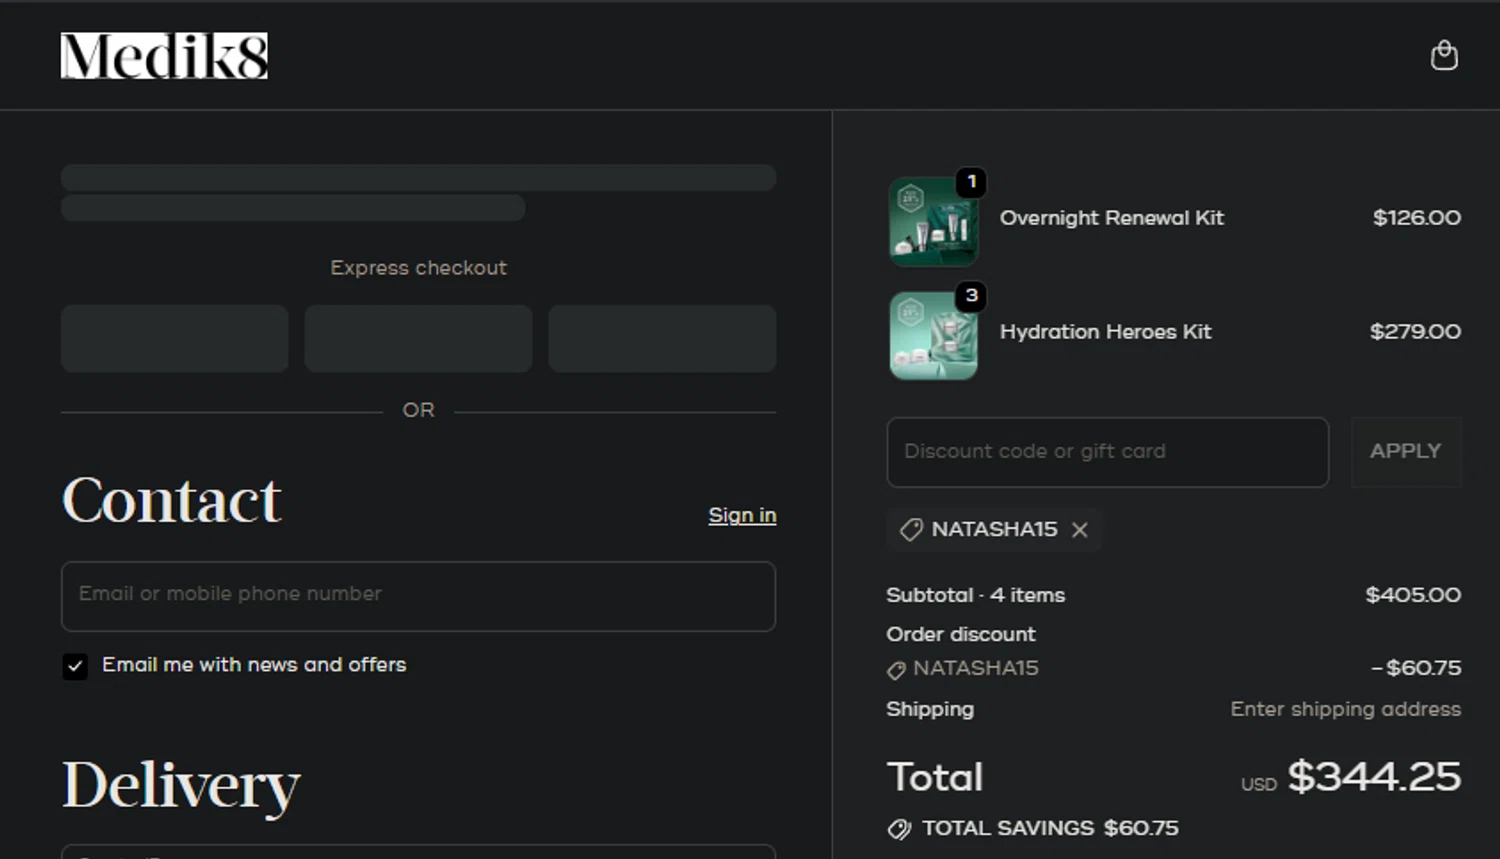This screenshot has height=859, width=1500.
Task: Click the $279.00 price
Action: [x=1415, y=332]
